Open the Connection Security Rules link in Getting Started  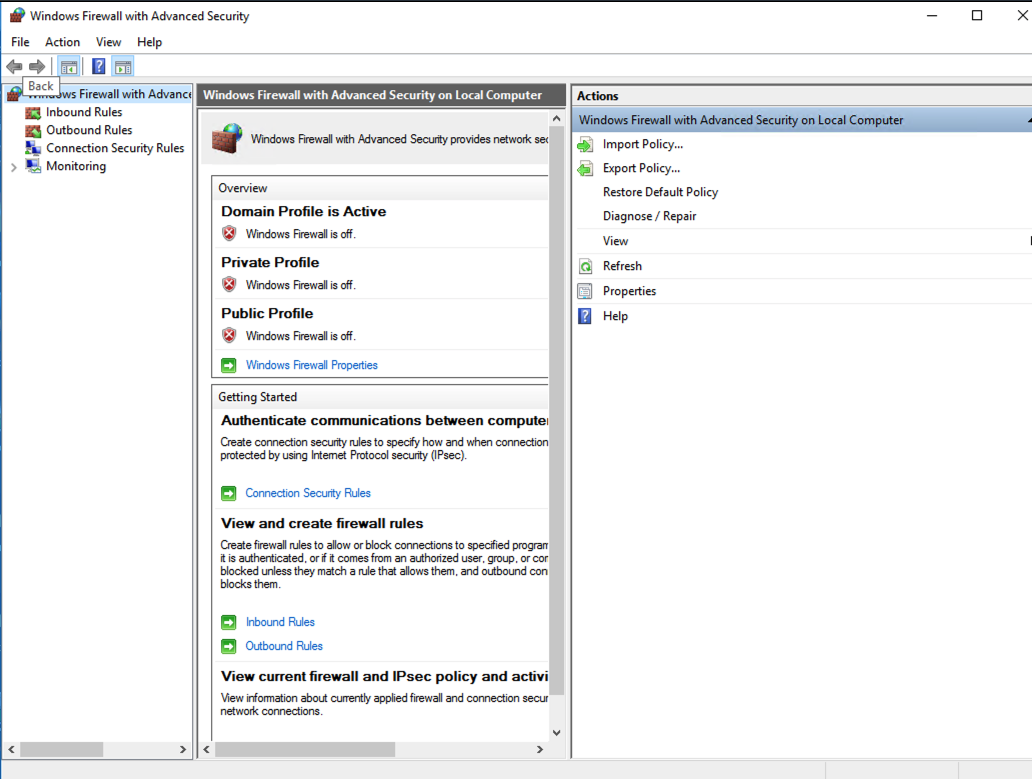coord(308,493)
